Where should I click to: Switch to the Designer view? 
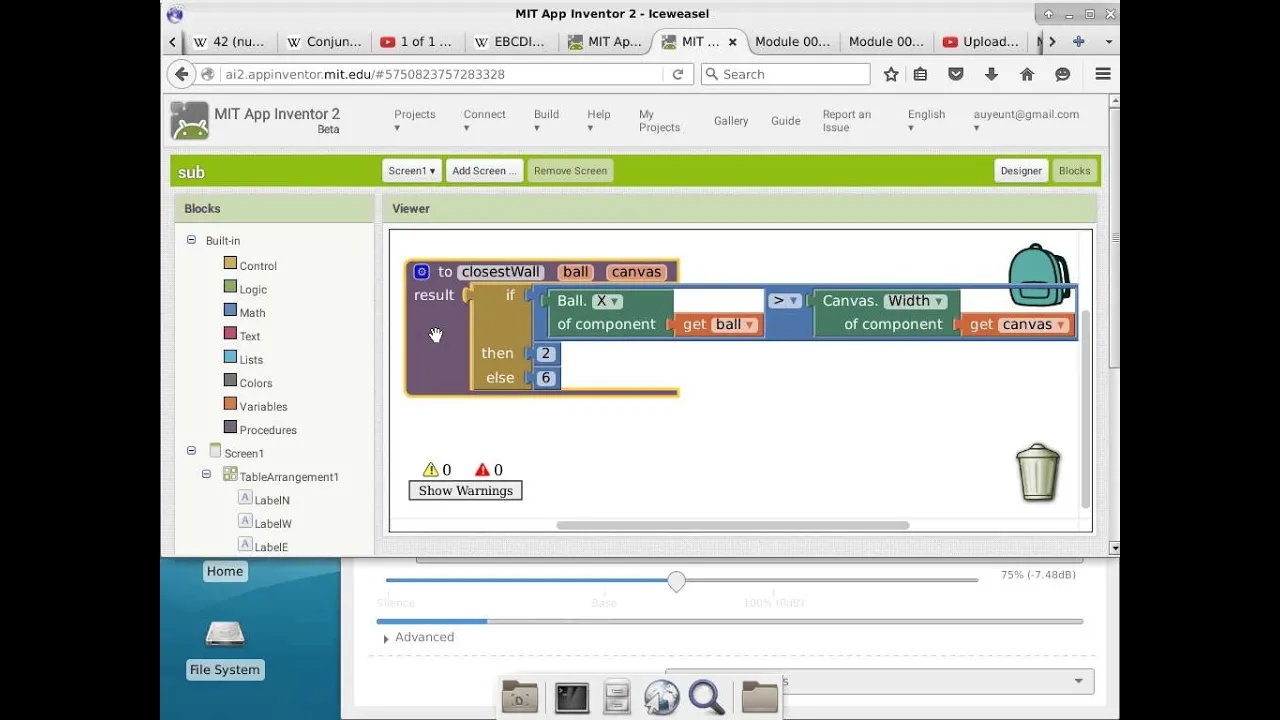click(1021, 171)
